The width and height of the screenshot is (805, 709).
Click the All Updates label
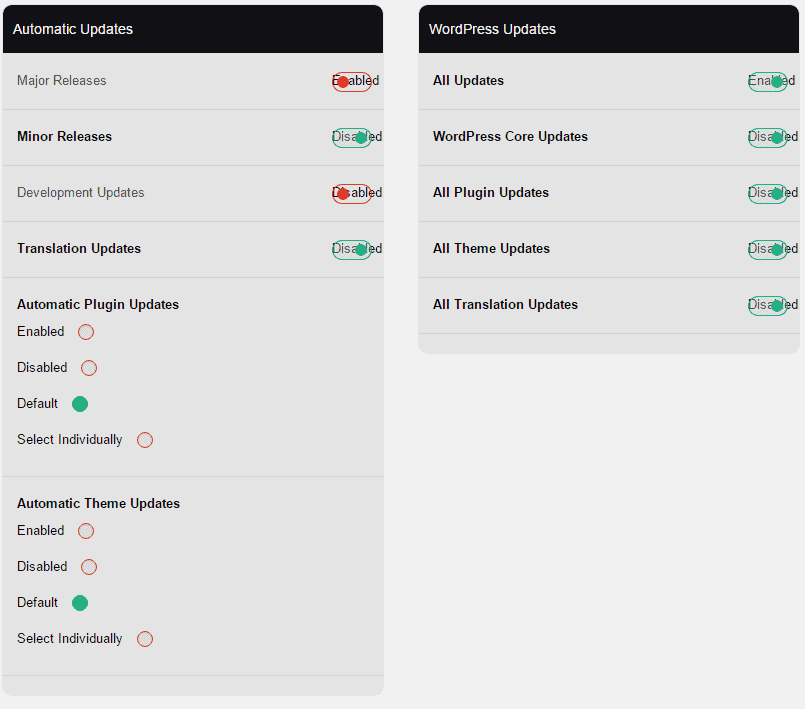[x=468, y=81]
